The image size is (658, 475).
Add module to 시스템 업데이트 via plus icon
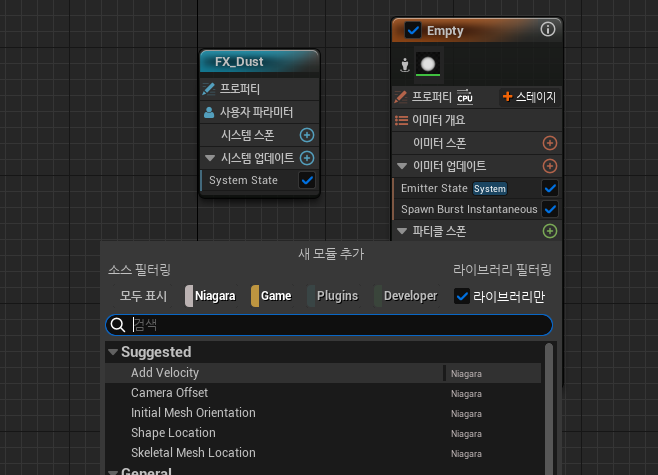pos(307,158)
